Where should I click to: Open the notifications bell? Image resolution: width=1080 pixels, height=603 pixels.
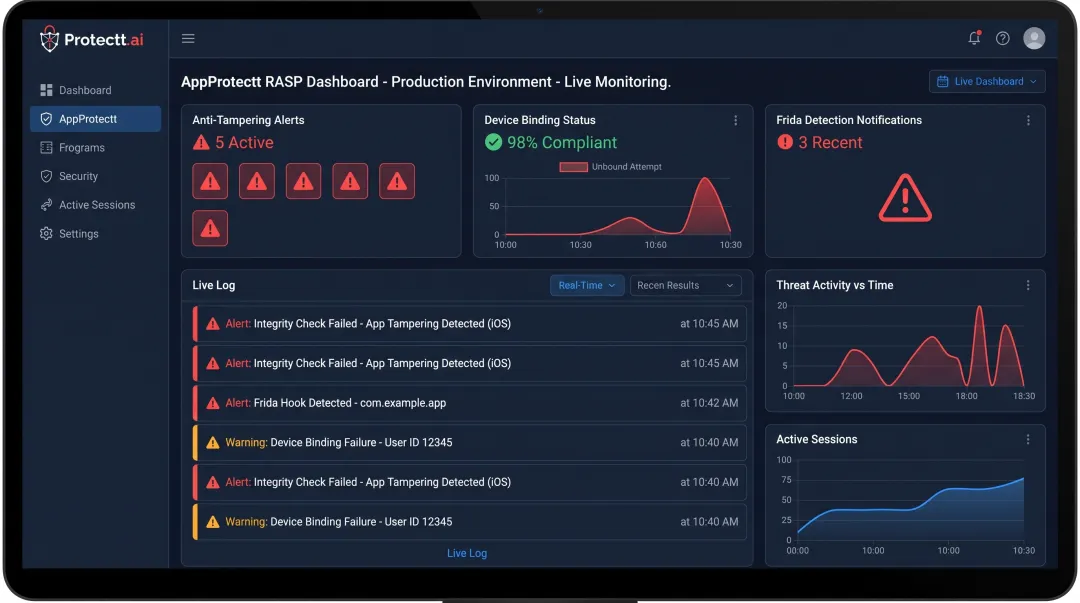pyautogui.click(x=974, y=38)
